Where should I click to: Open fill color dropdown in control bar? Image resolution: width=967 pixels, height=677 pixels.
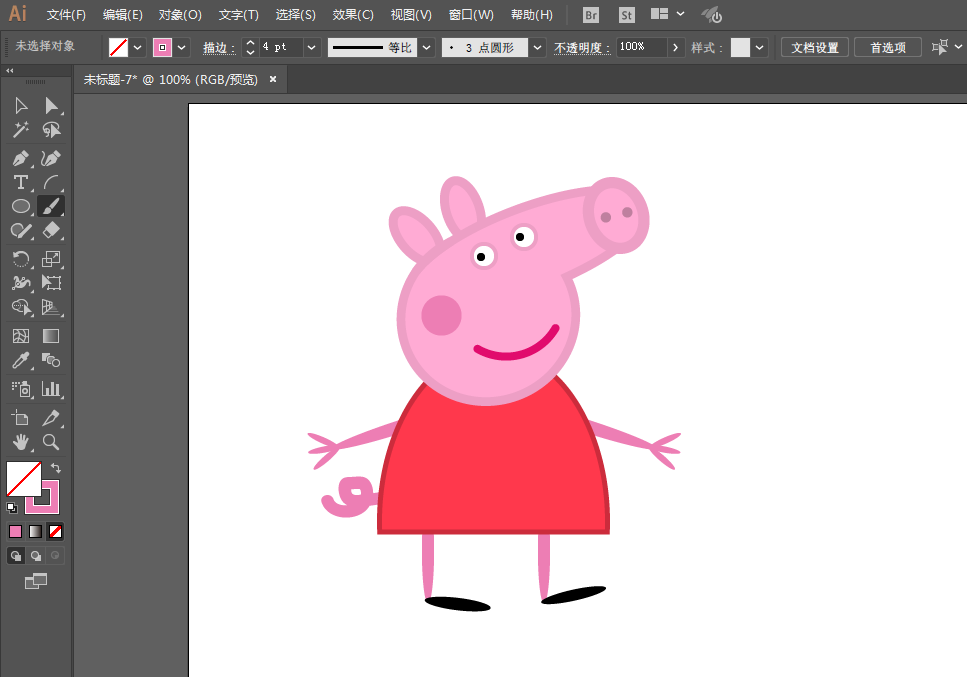coord(138,47)
